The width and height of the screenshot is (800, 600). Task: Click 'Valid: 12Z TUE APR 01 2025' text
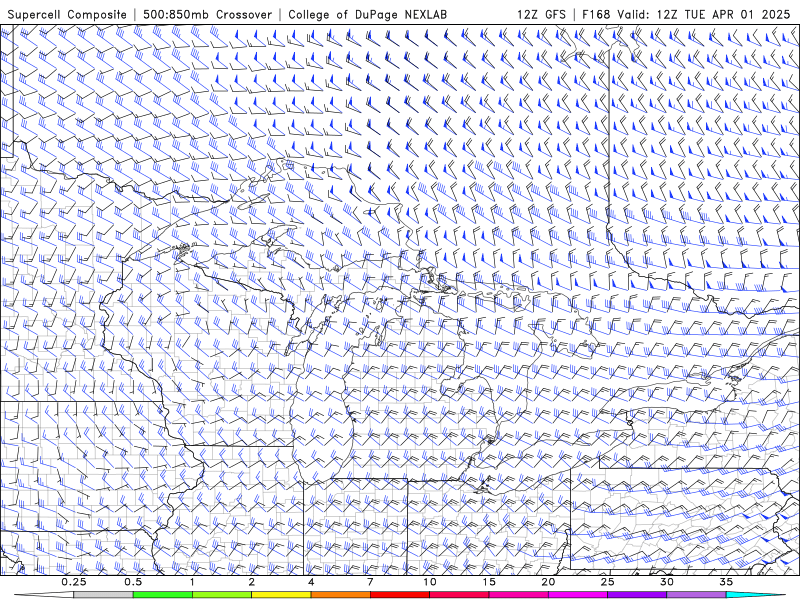[704, 14]
